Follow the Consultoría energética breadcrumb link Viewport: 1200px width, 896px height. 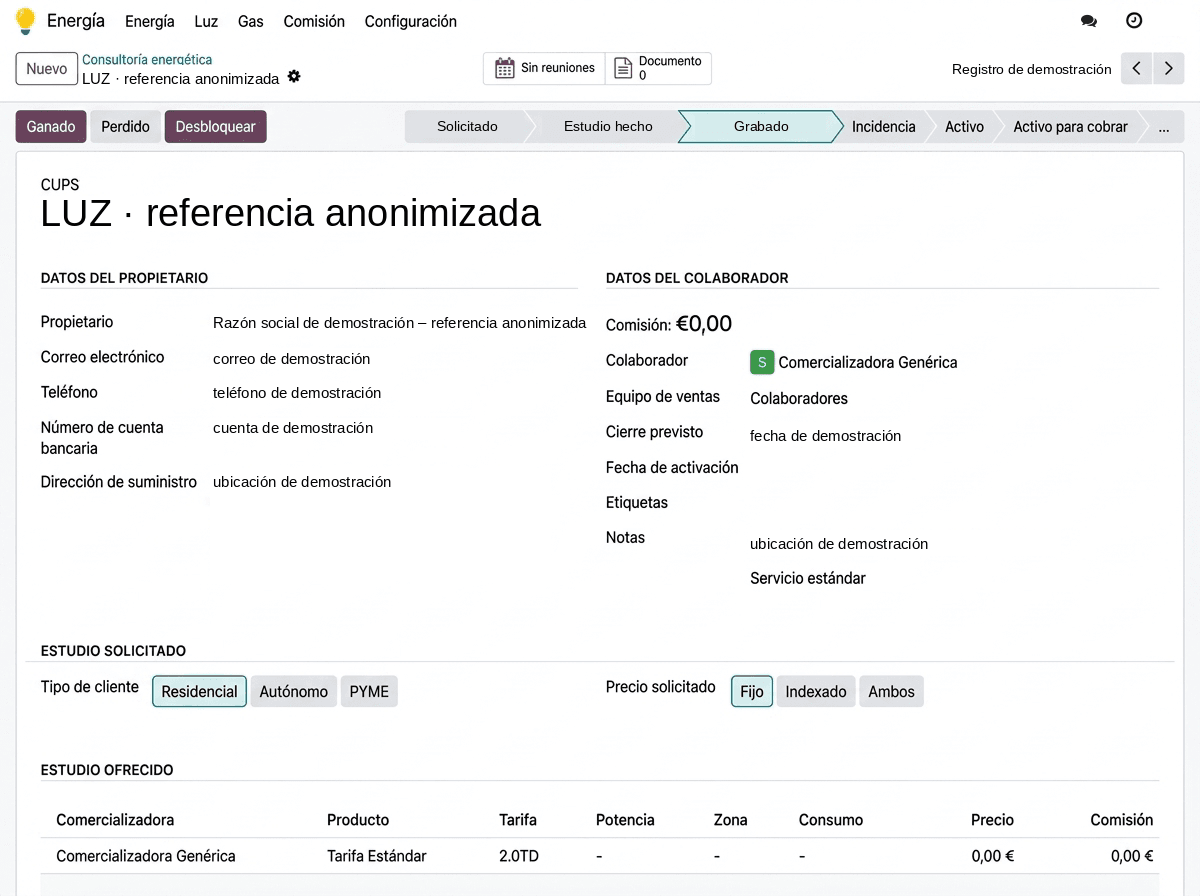click(x=147, y=60)
